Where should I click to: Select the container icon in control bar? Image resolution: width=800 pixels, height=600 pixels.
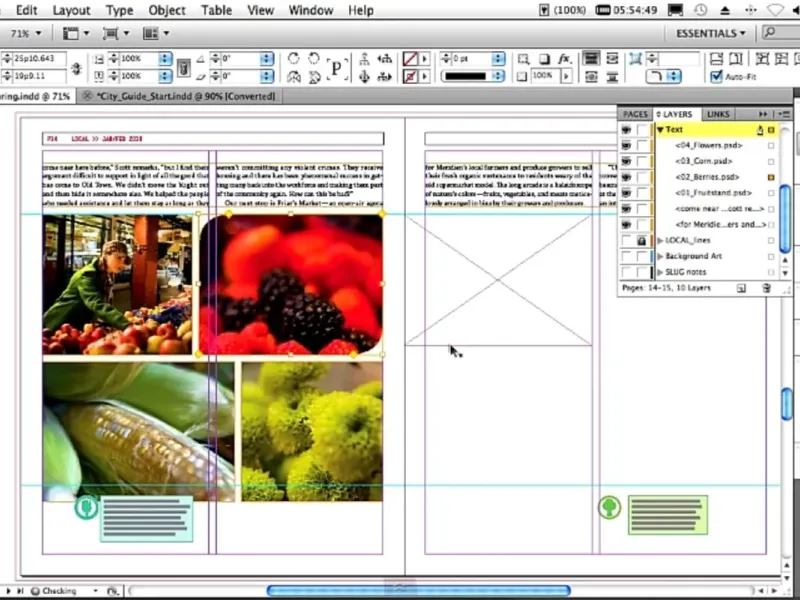click(364, 59)
